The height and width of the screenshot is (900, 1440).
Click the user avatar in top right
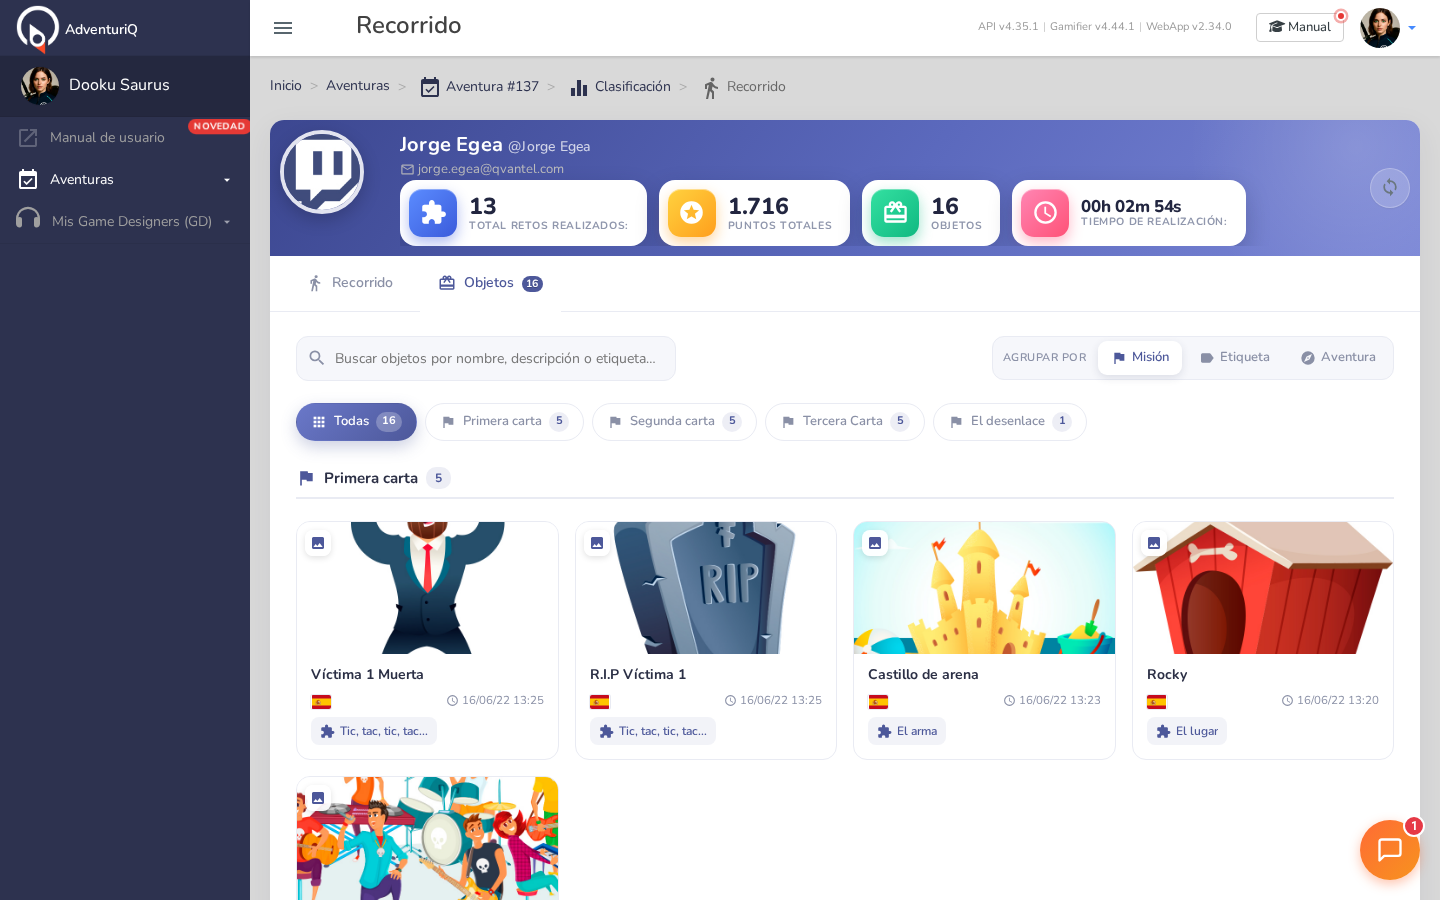(x=1380, y=28)
